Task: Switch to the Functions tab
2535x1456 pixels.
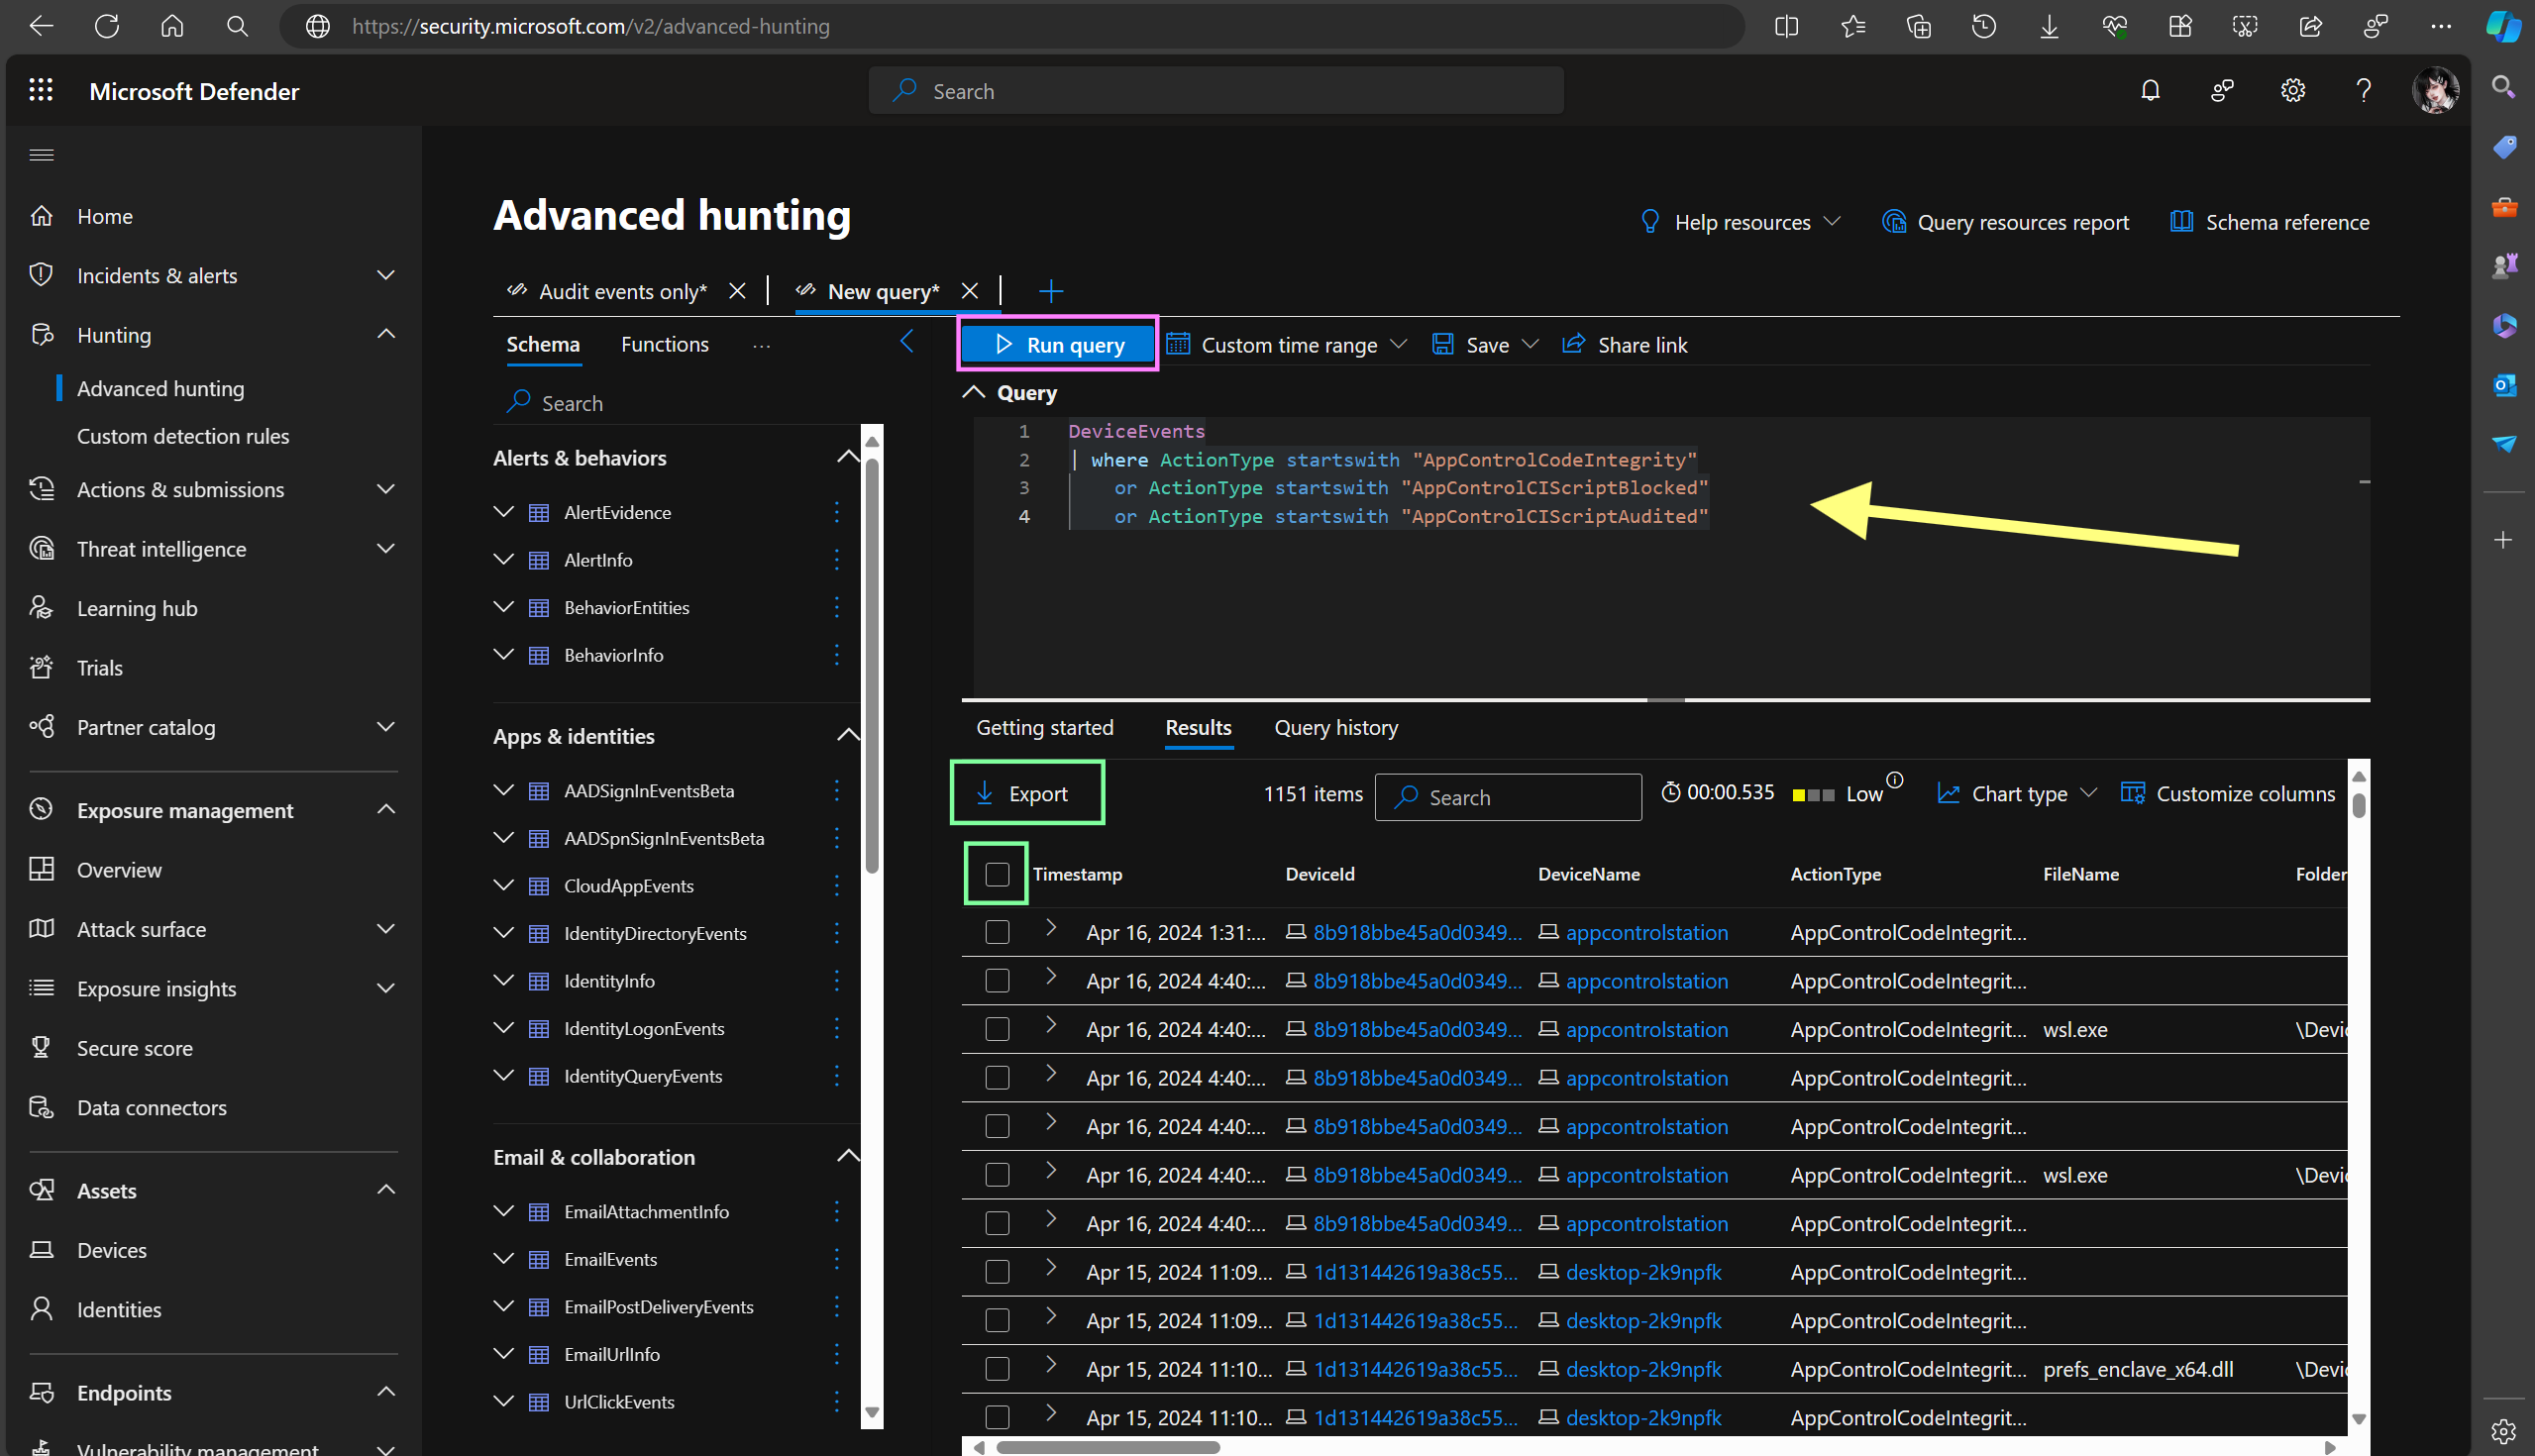Action: tap(664, 345)
